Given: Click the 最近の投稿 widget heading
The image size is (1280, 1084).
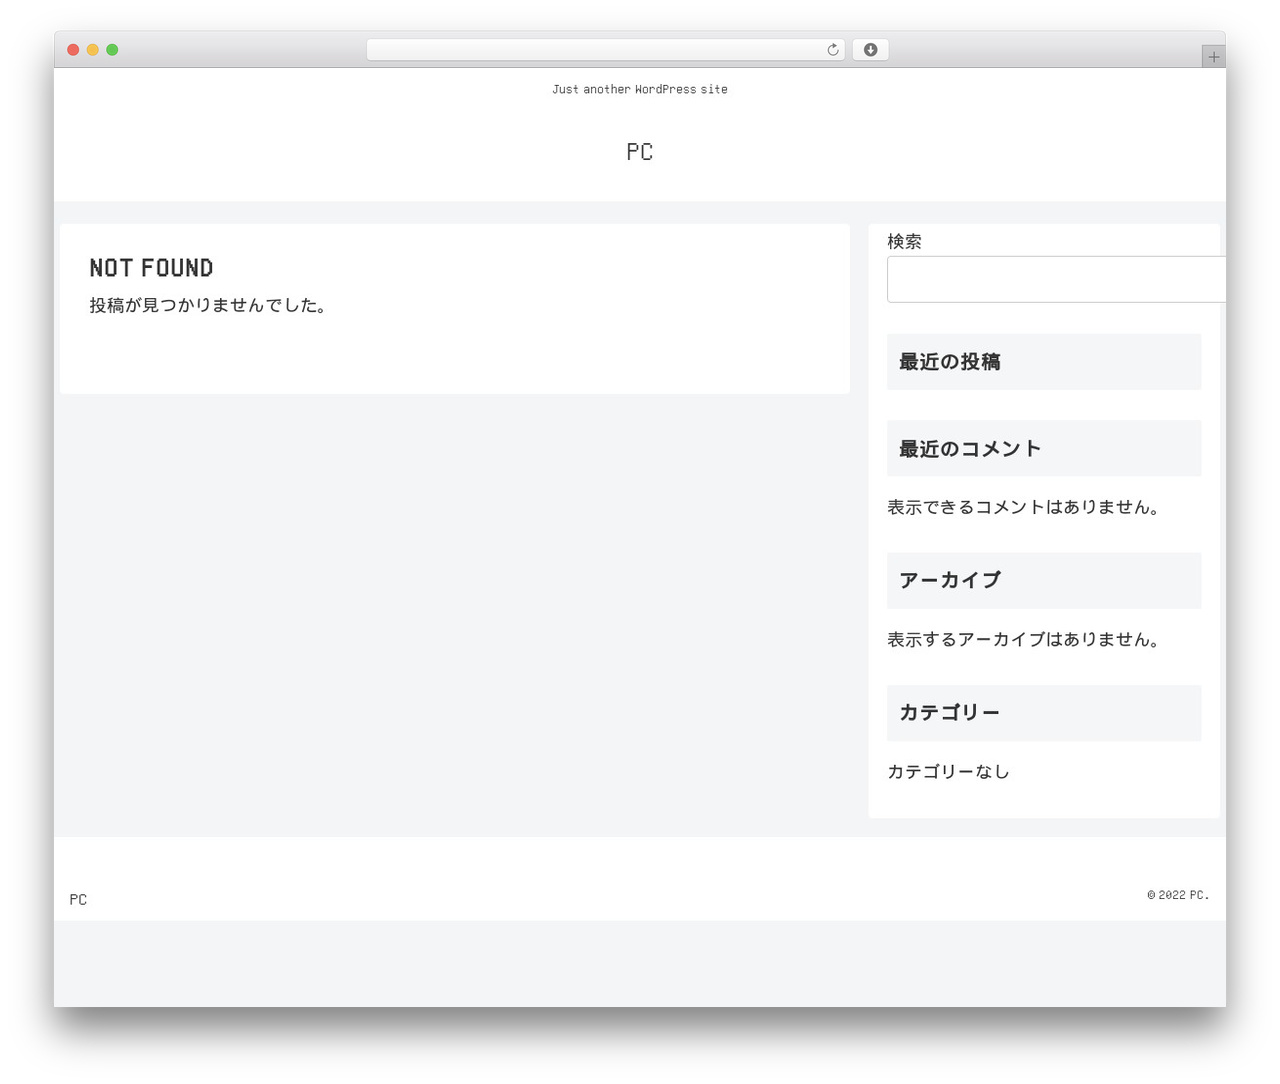Looking at the screenshot, I should coord(1044,362).
